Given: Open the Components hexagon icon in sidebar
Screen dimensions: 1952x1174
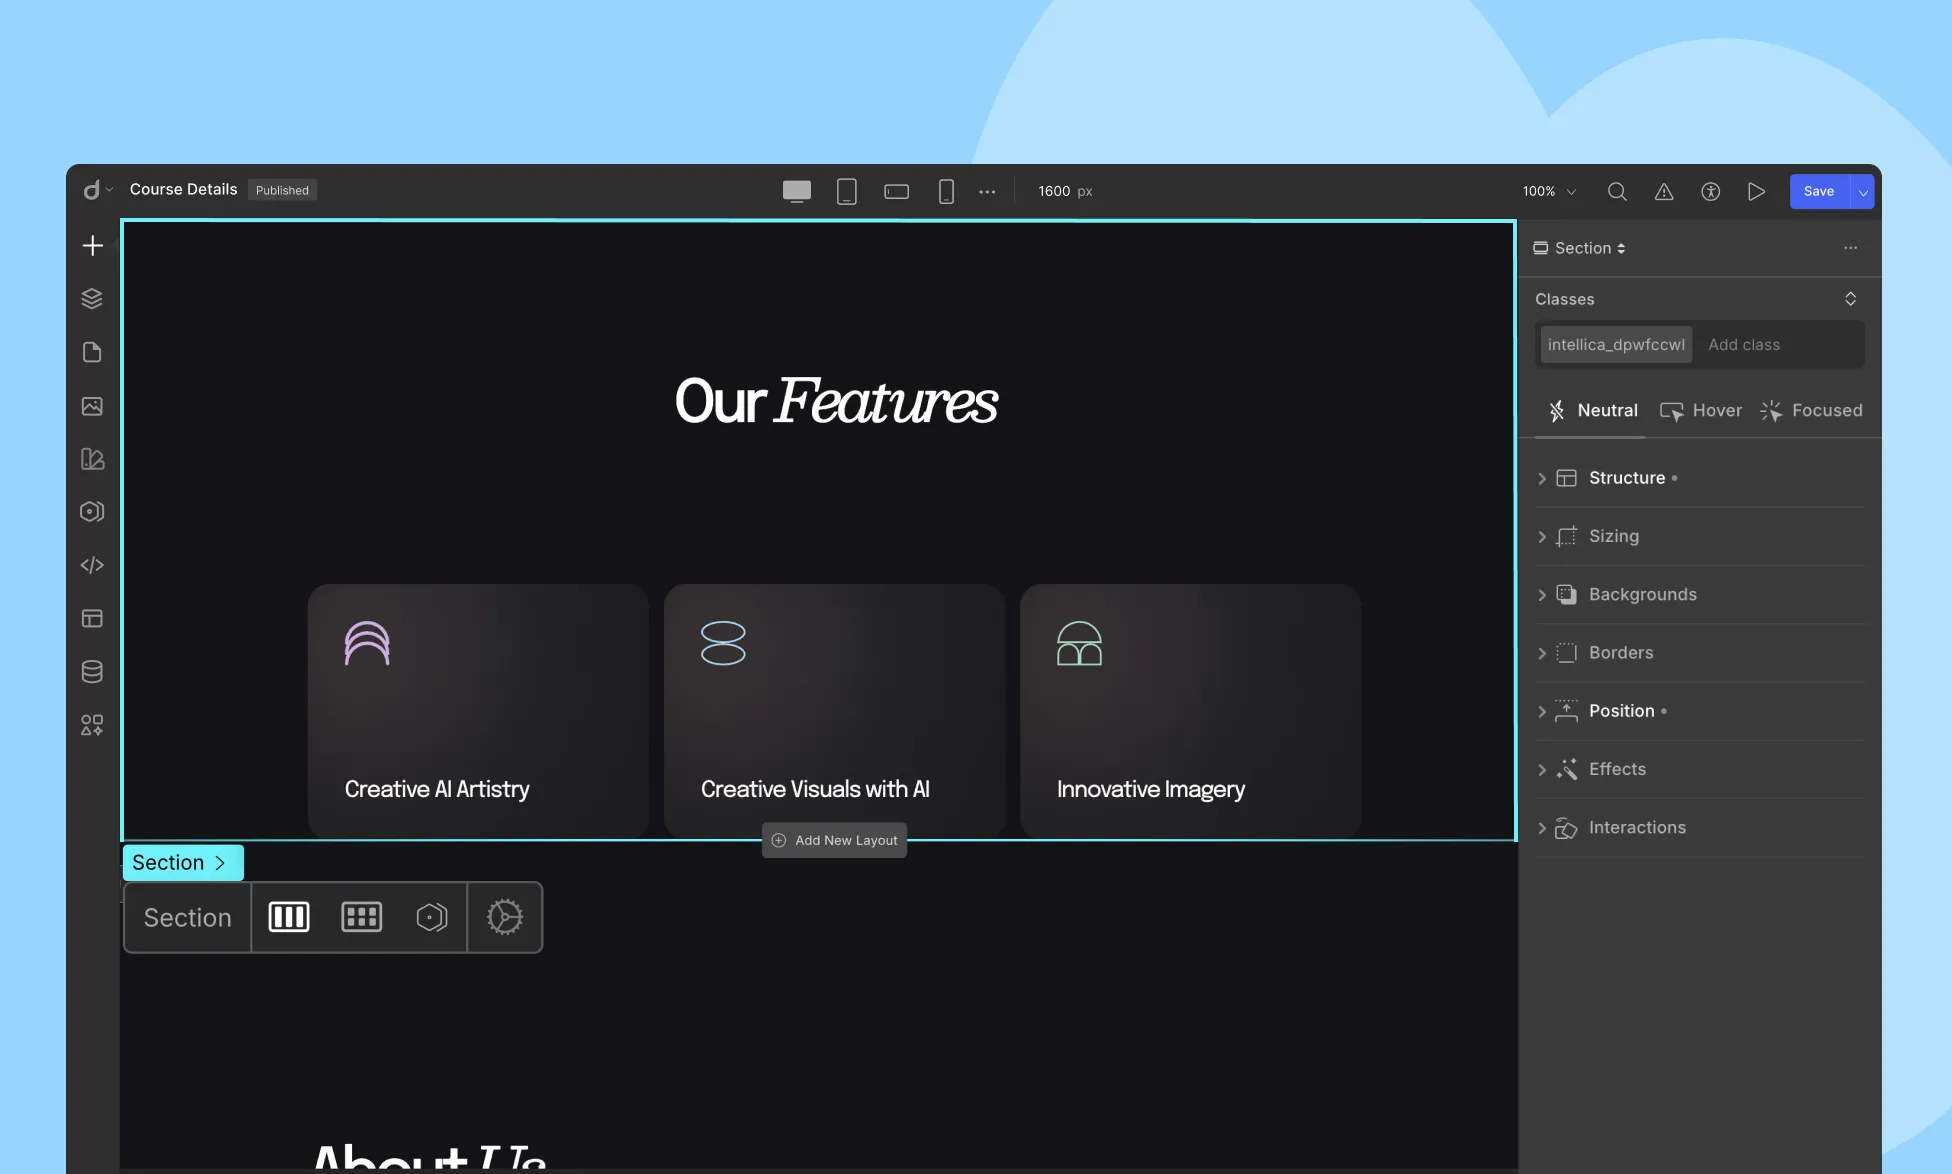Looking at the screenshot, I should click(92, 511).
